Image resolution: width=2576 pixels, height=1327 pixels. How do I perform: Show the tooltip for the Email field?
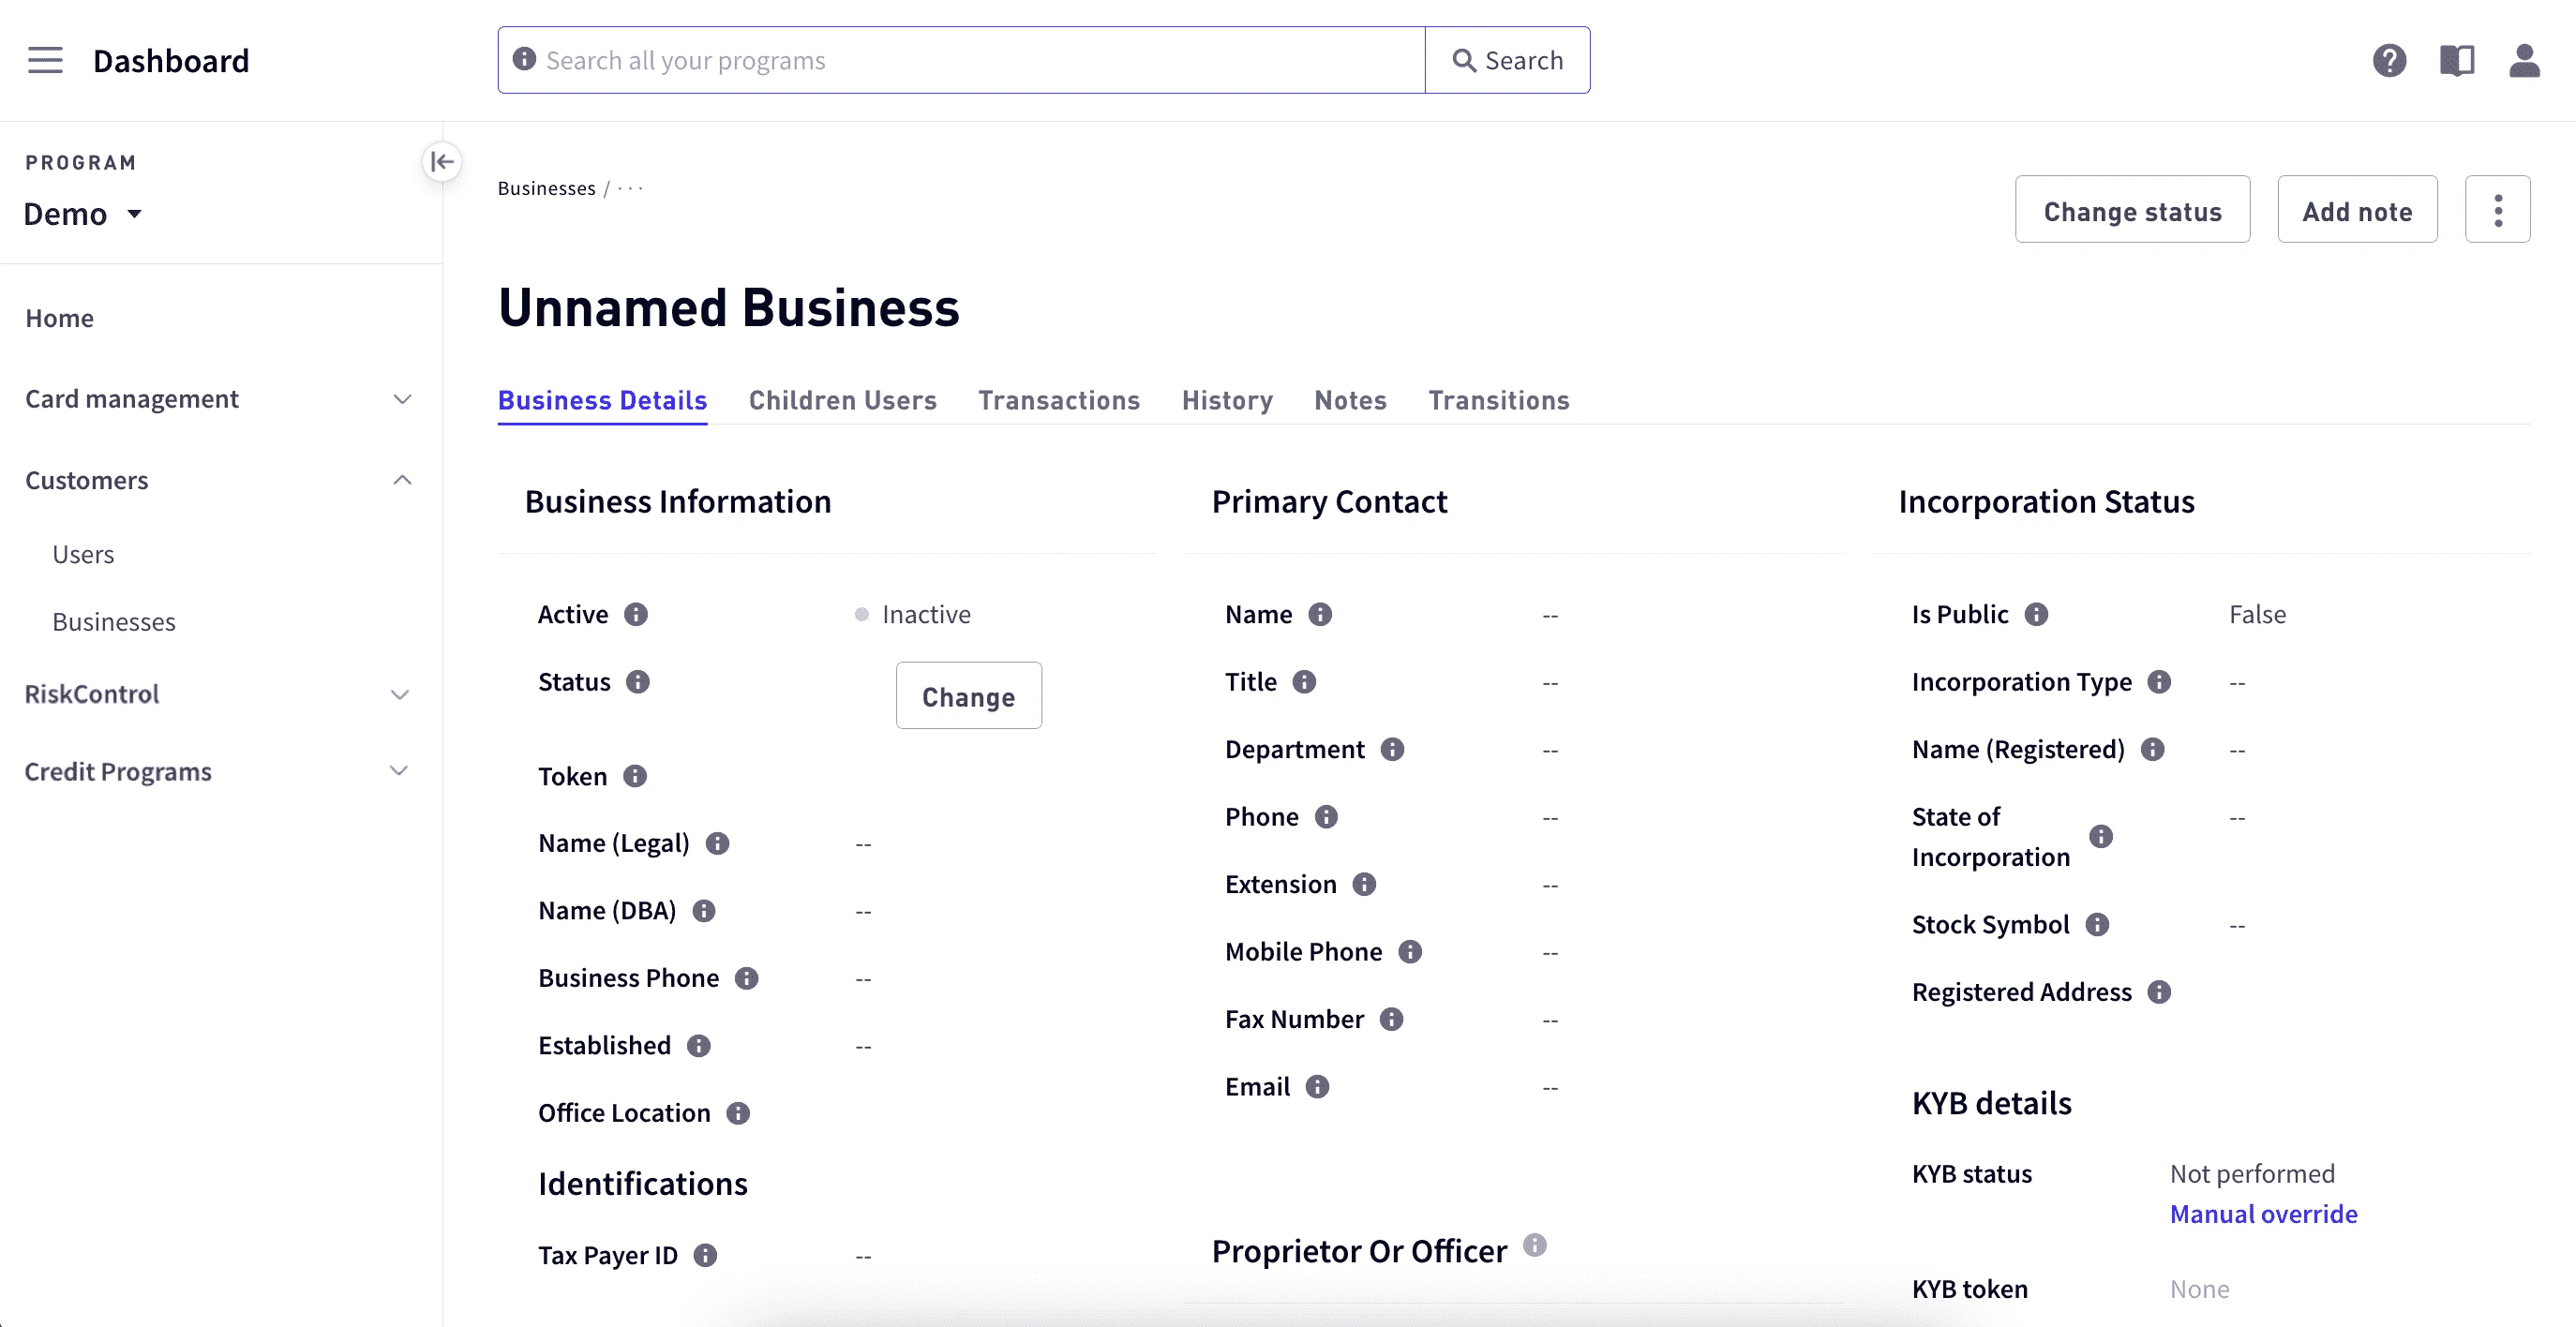click(1318, 1086)
